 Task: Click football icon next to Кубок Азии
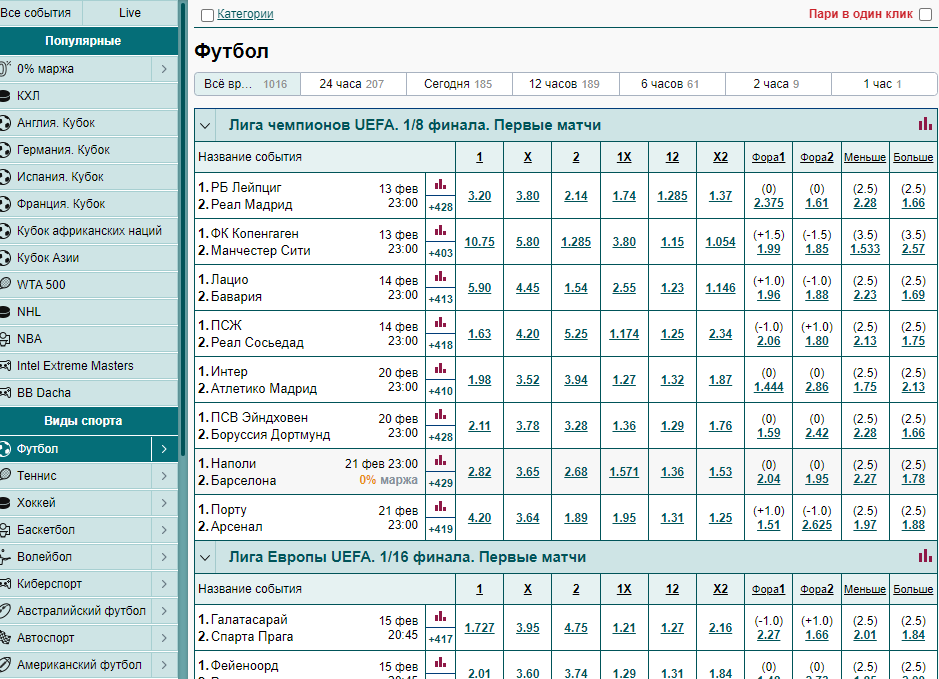click(5, 258)
